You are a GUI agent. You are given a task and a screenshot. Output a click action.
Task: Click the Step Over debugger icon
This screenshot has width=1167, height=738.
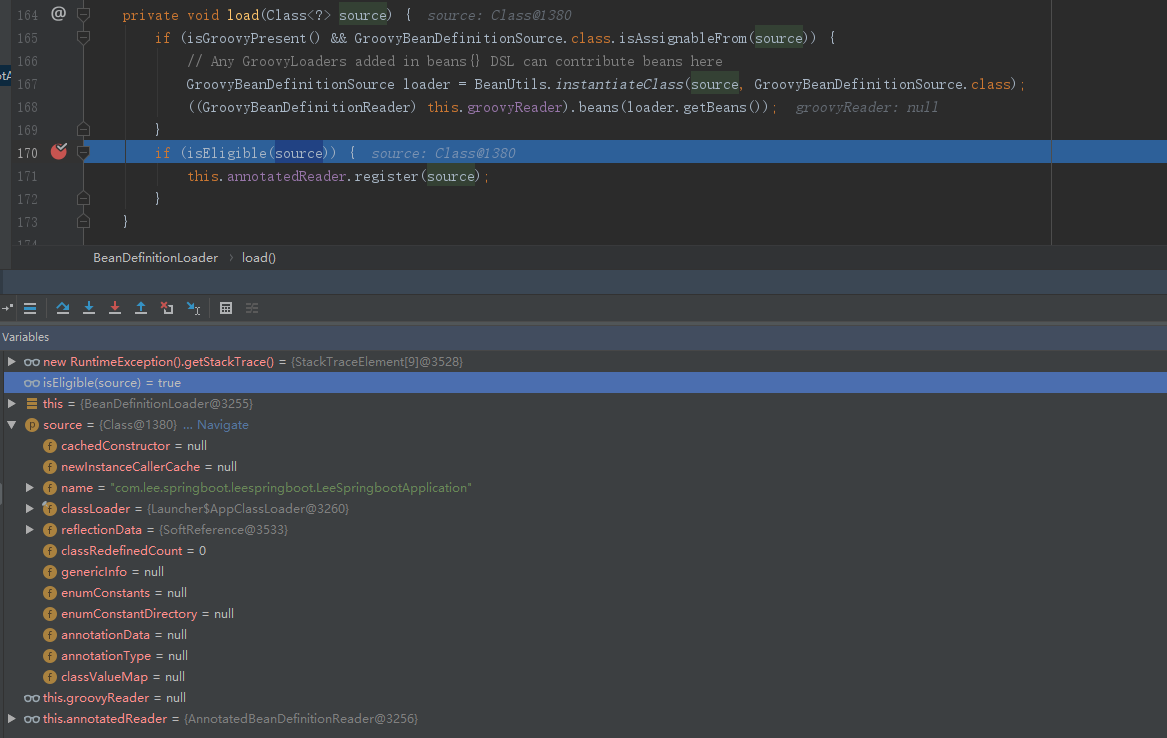(x=63, y=308)
